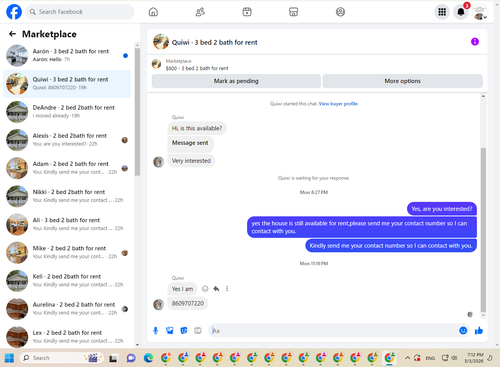Click the conversation list scrollbar
The image size is (500, 367).
click(137, 112)
